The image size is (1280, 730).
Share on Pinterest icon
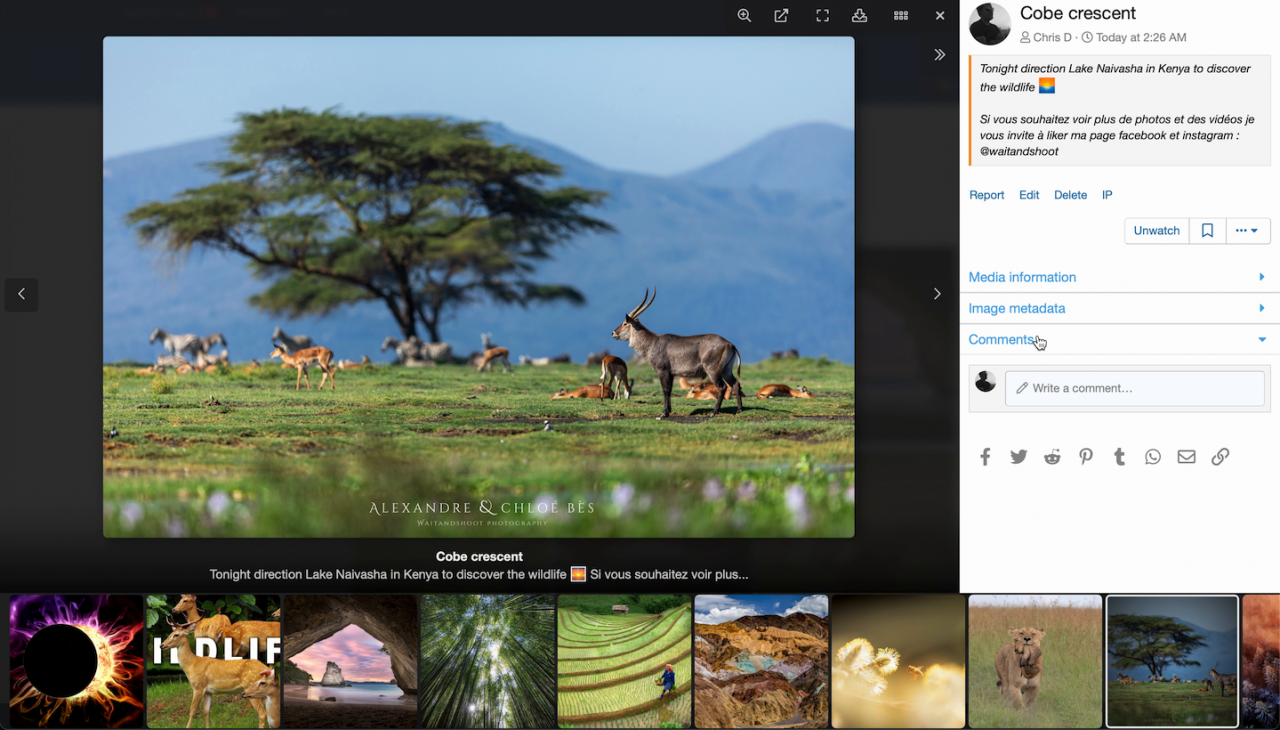coord(1086,457)
